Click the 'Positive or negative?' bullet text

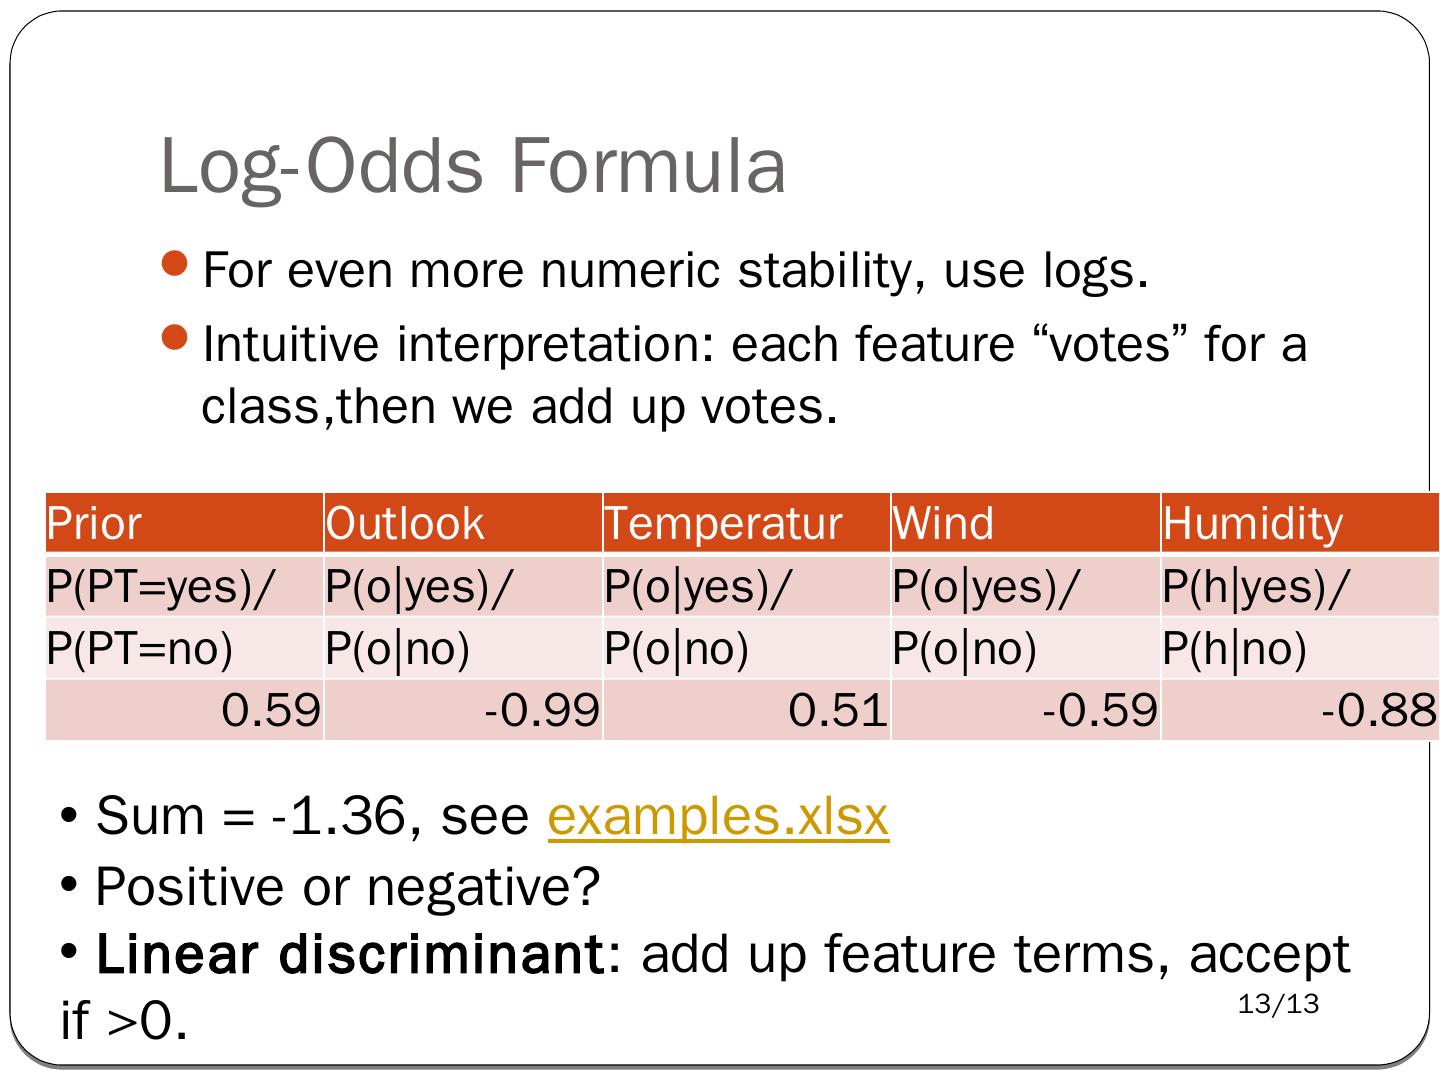click(347, 886)
